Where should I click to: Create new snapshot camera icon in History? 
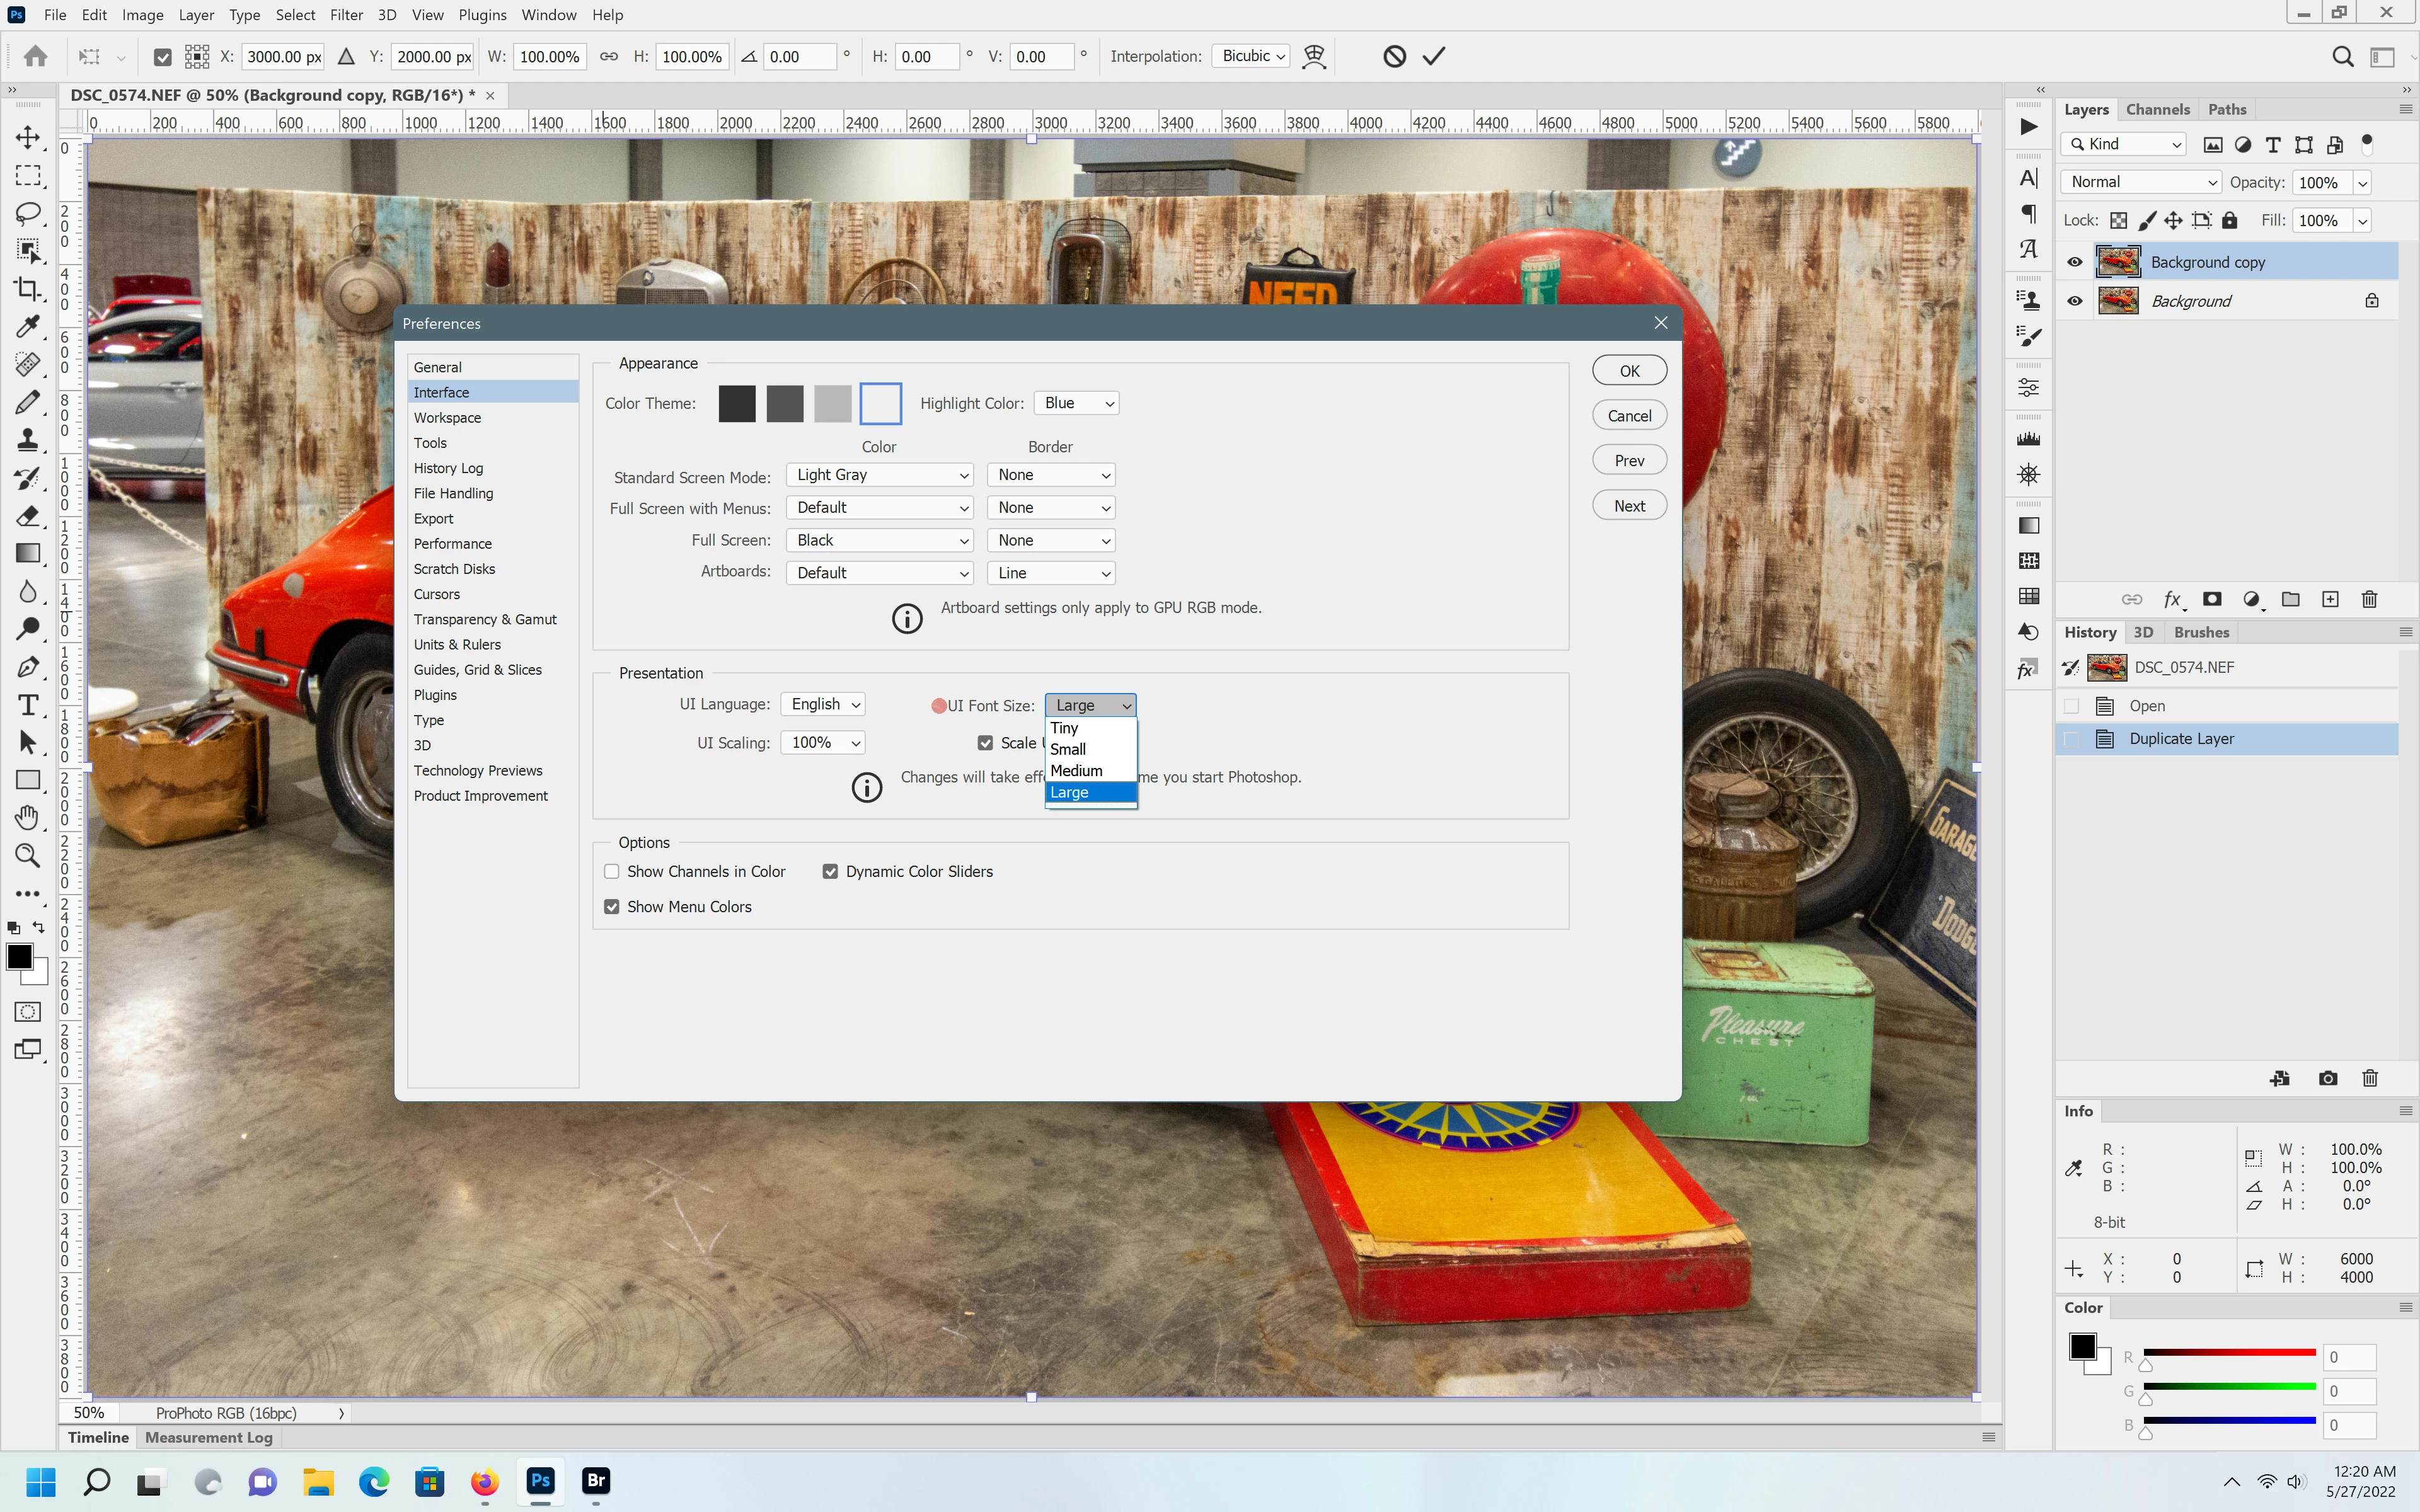(2328, 1078)
